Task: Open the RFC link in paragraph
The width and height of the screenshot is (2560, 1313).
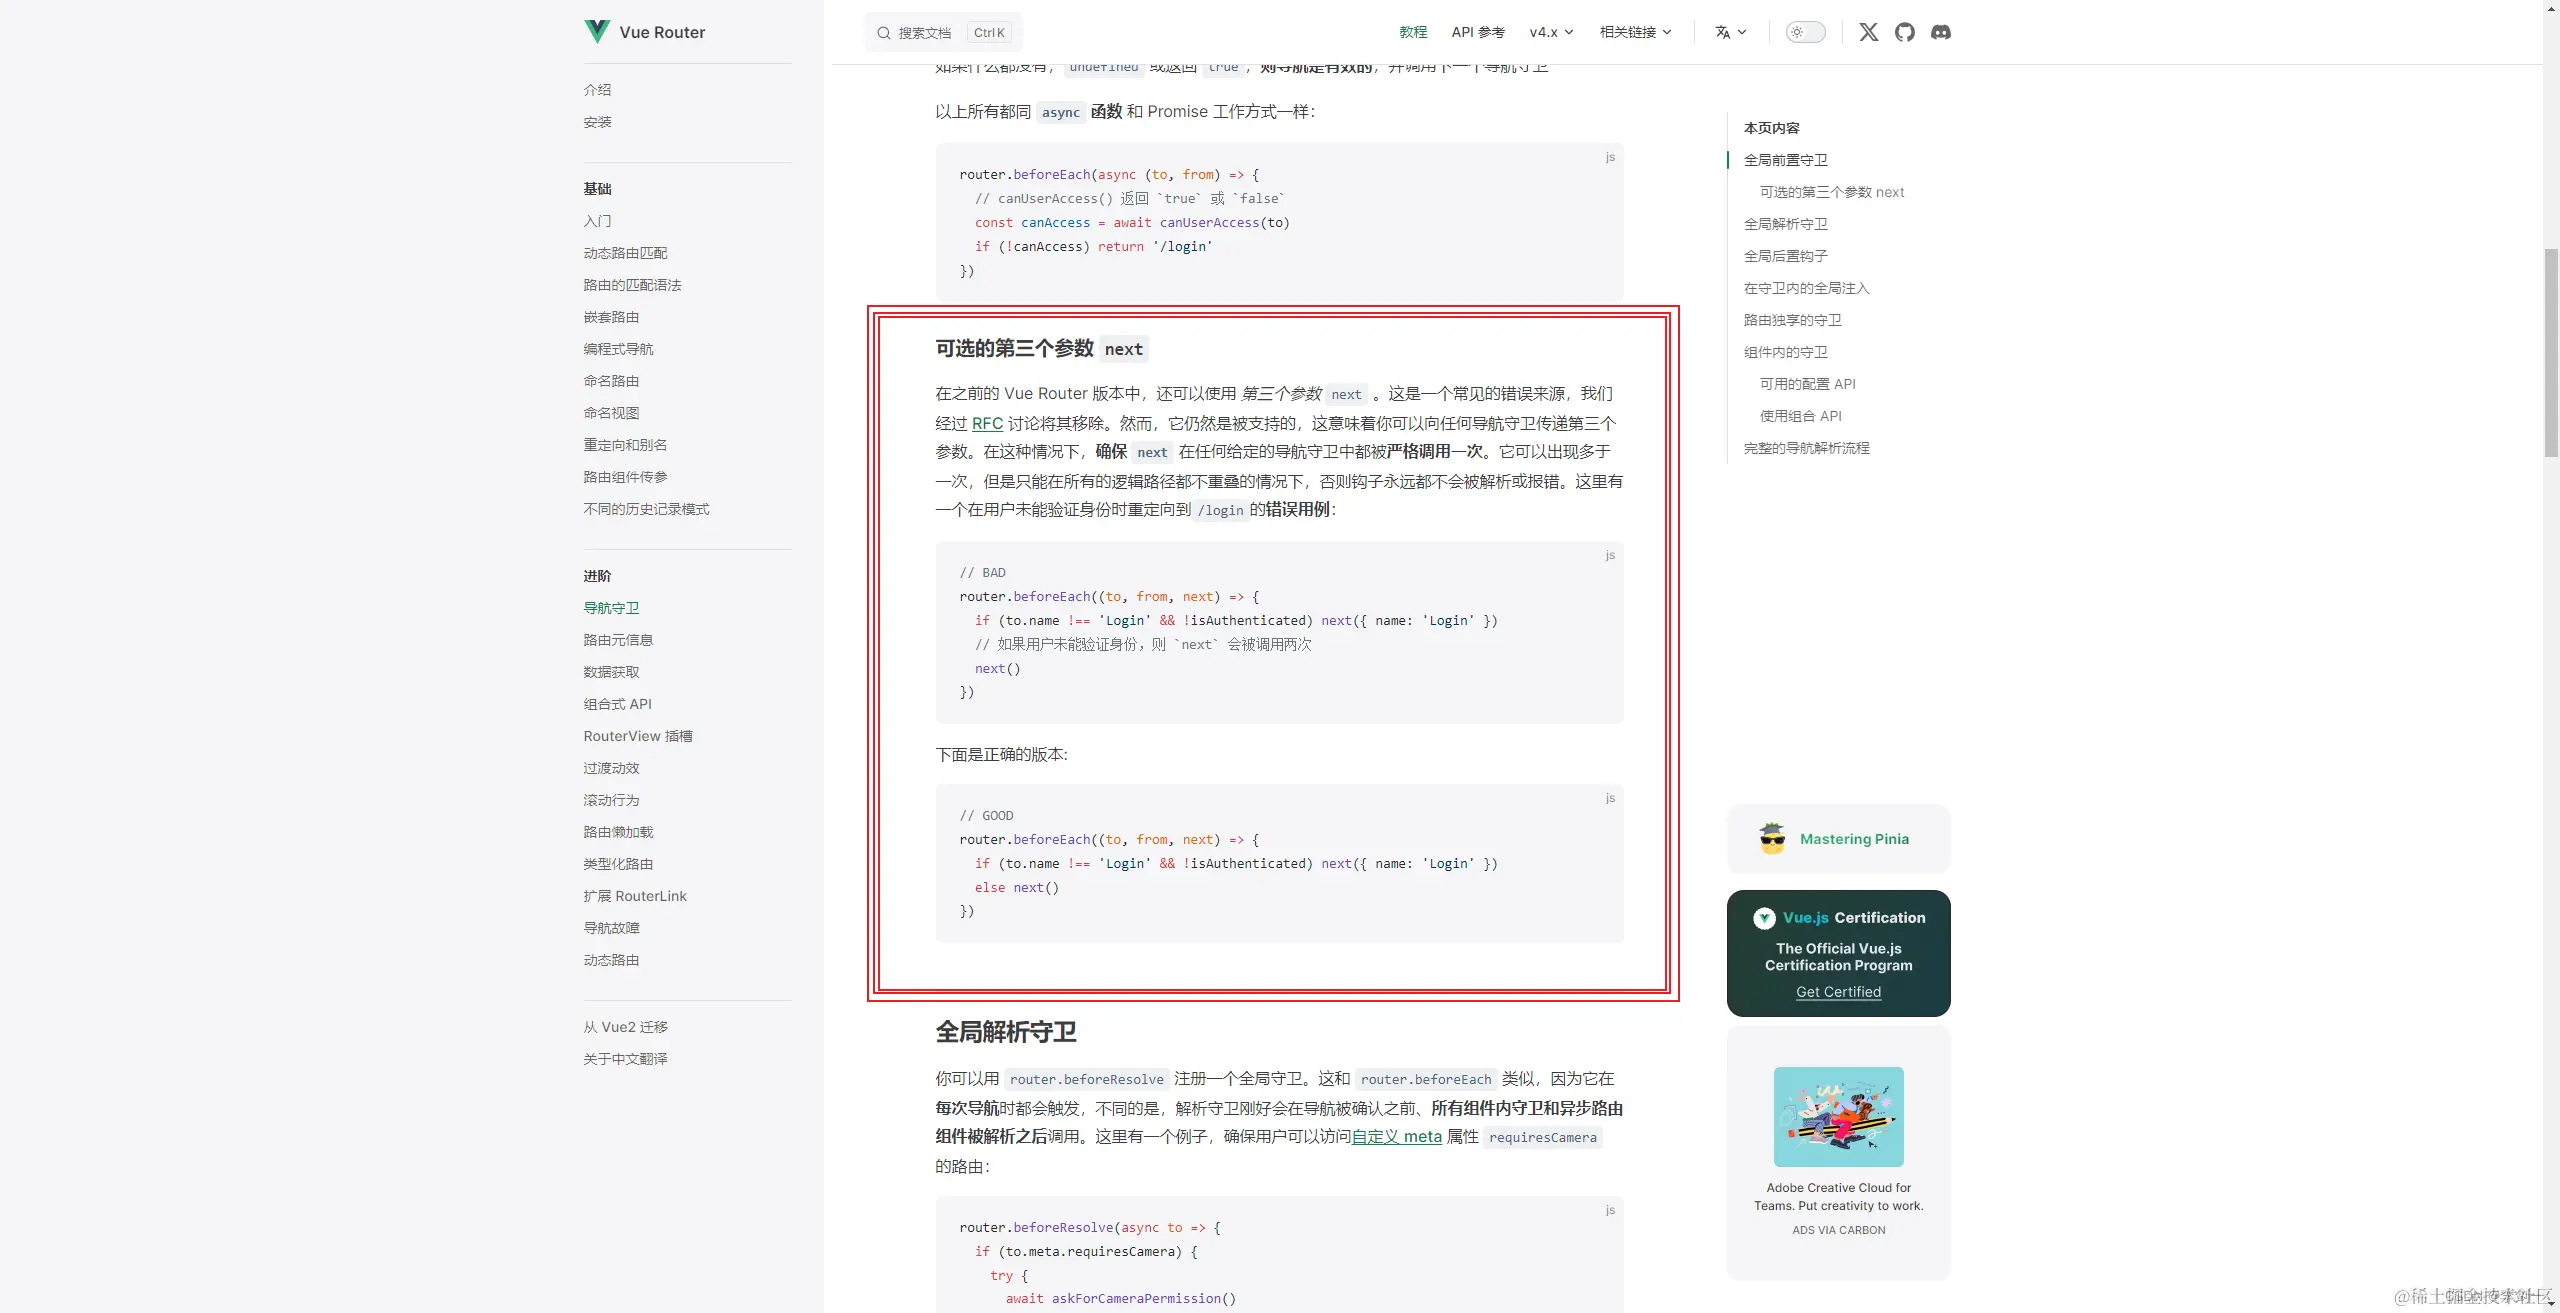Action: [986, 423]
